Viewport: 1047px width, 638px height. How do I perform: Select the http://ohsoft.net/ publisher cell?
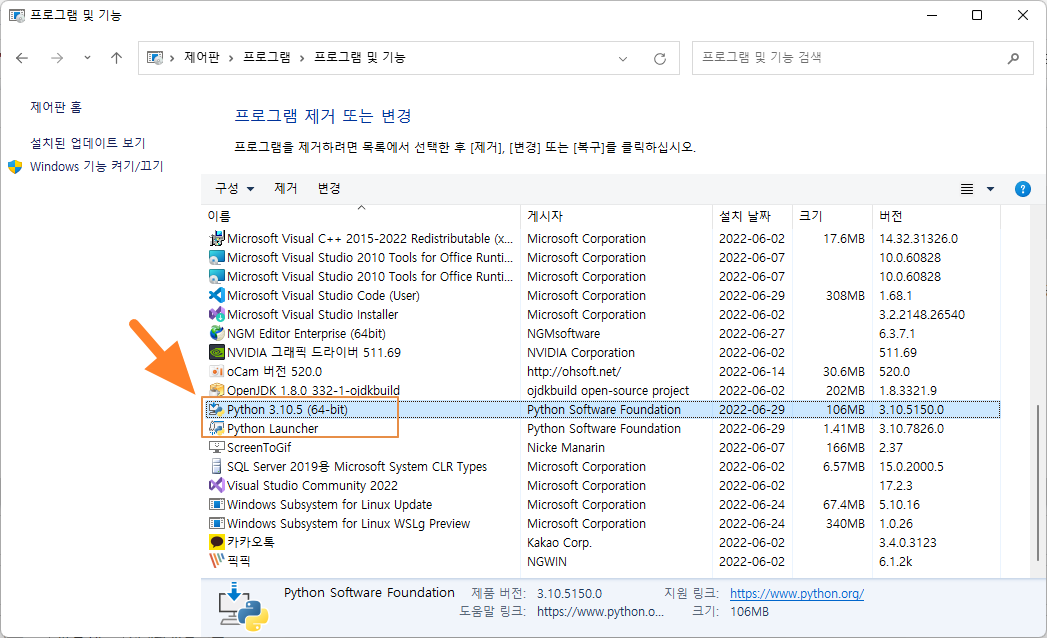[574, 371]
